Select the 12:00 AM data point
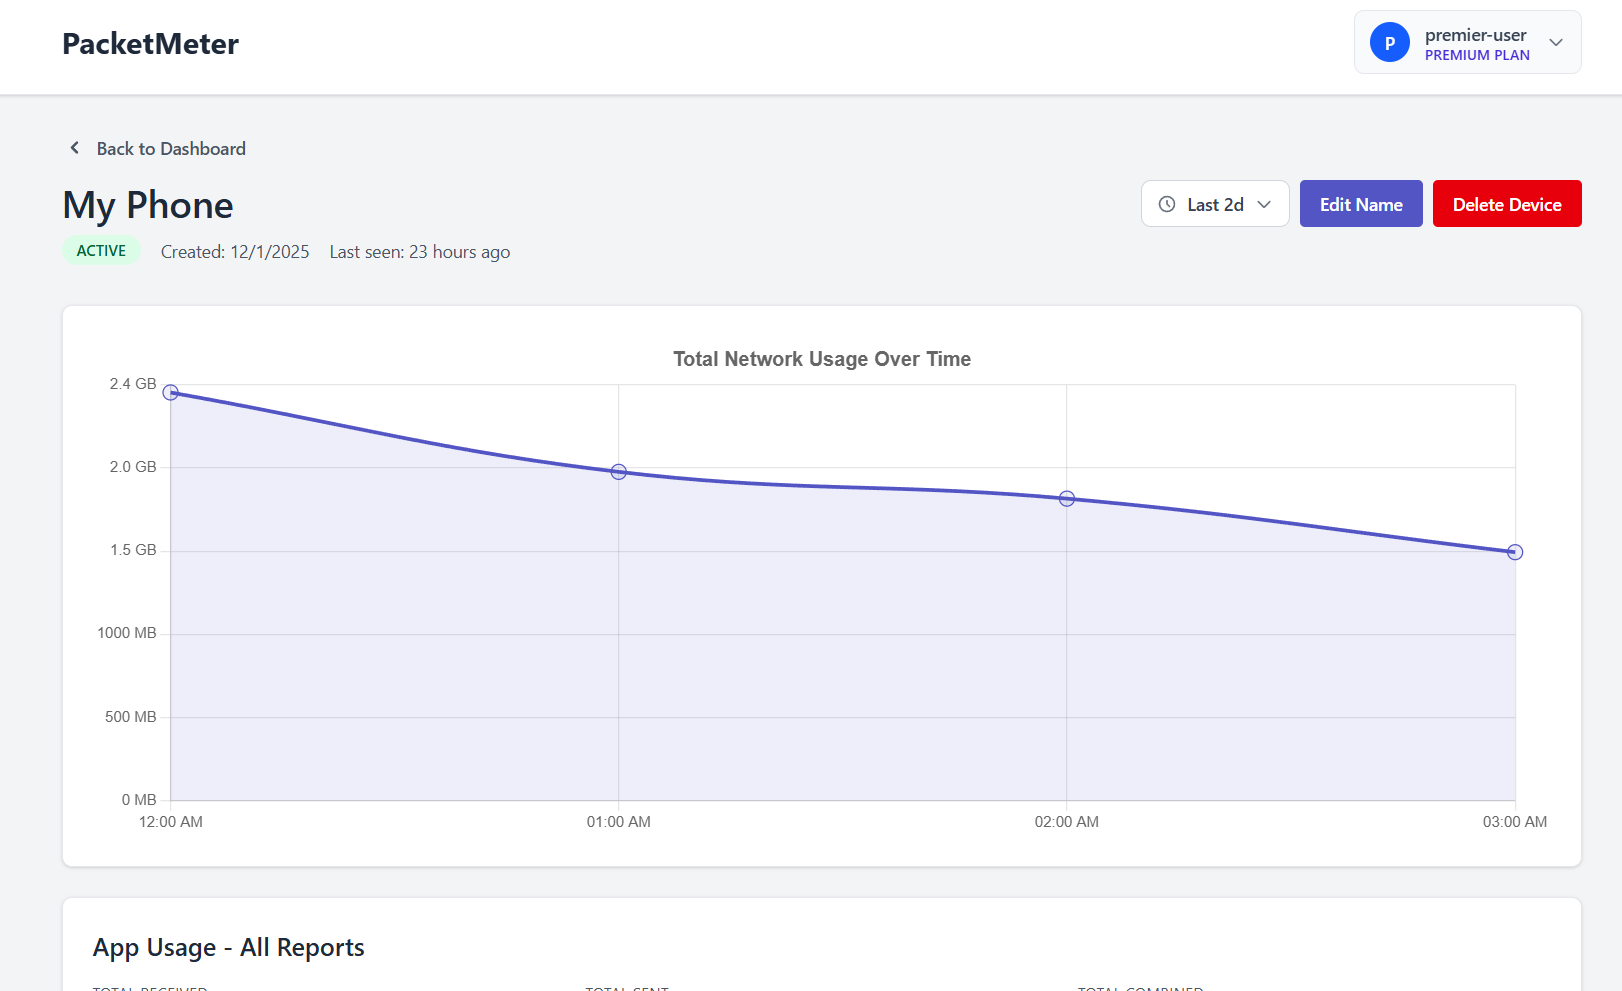Viewport: 1622px width, 991px height. 171,392
